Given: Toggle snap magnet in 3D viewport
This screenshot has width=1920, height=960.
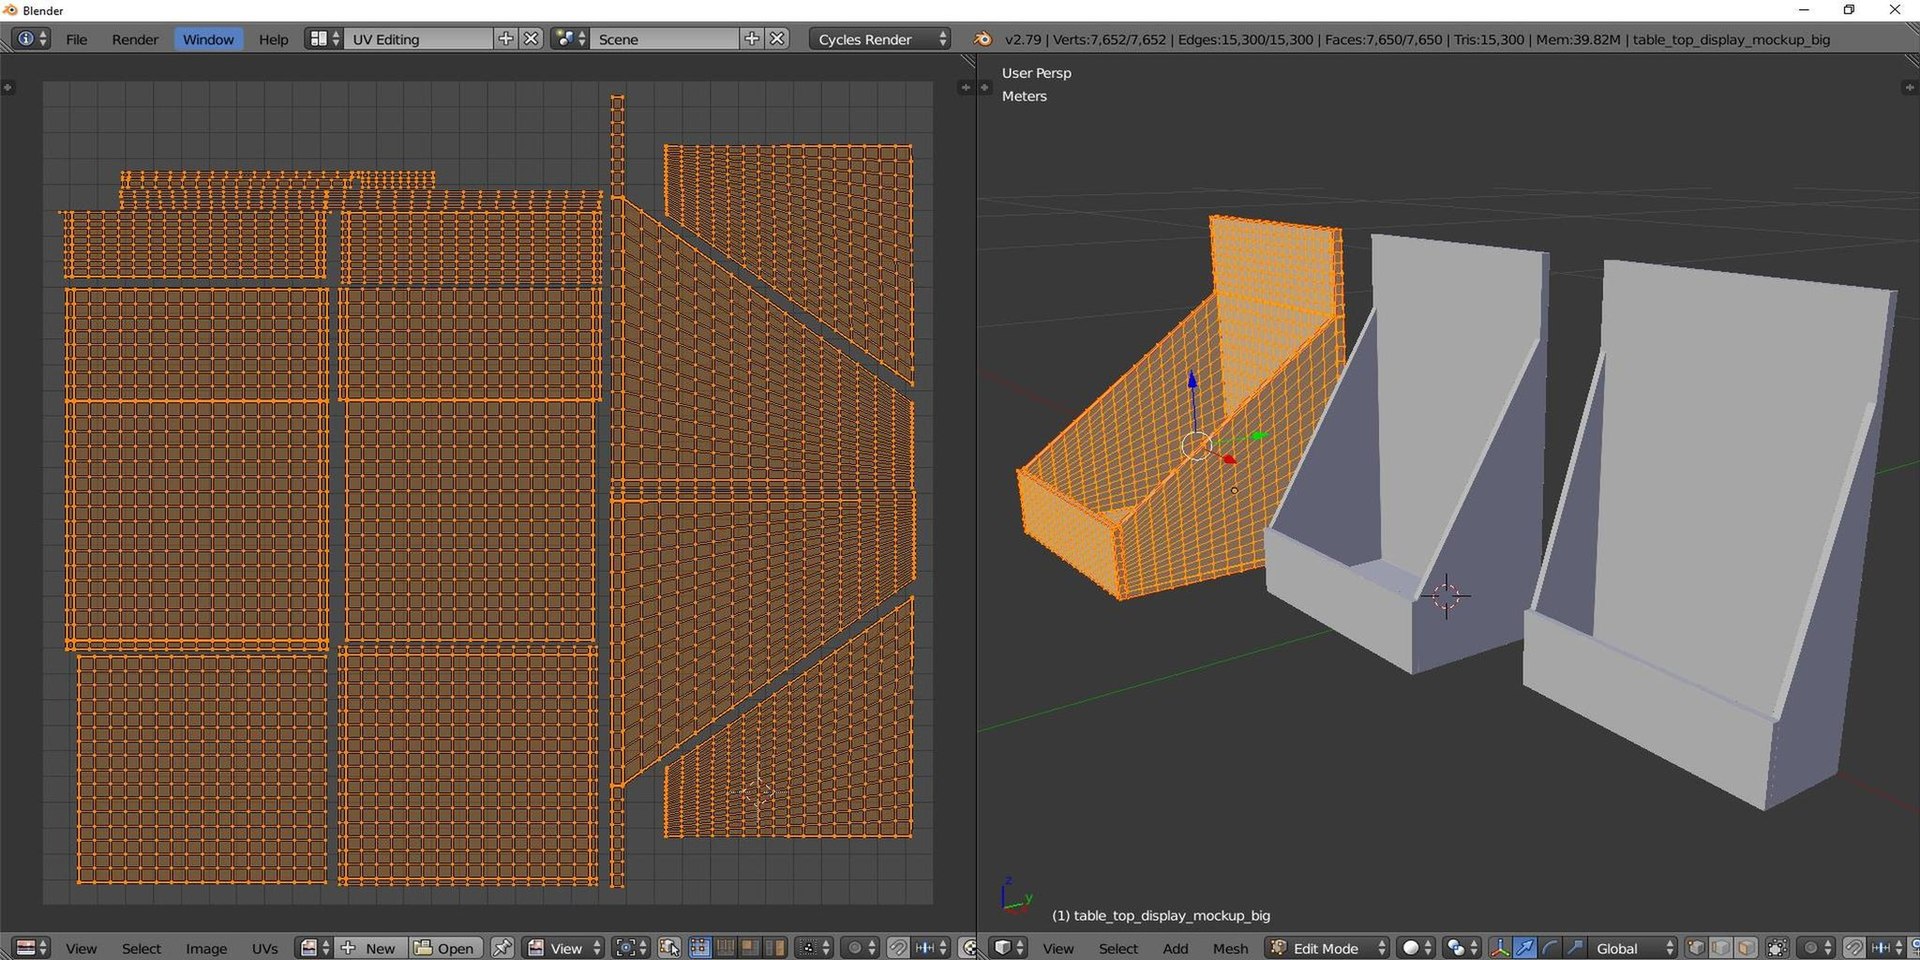Looking at the screenshot, I should [1853, 948].
